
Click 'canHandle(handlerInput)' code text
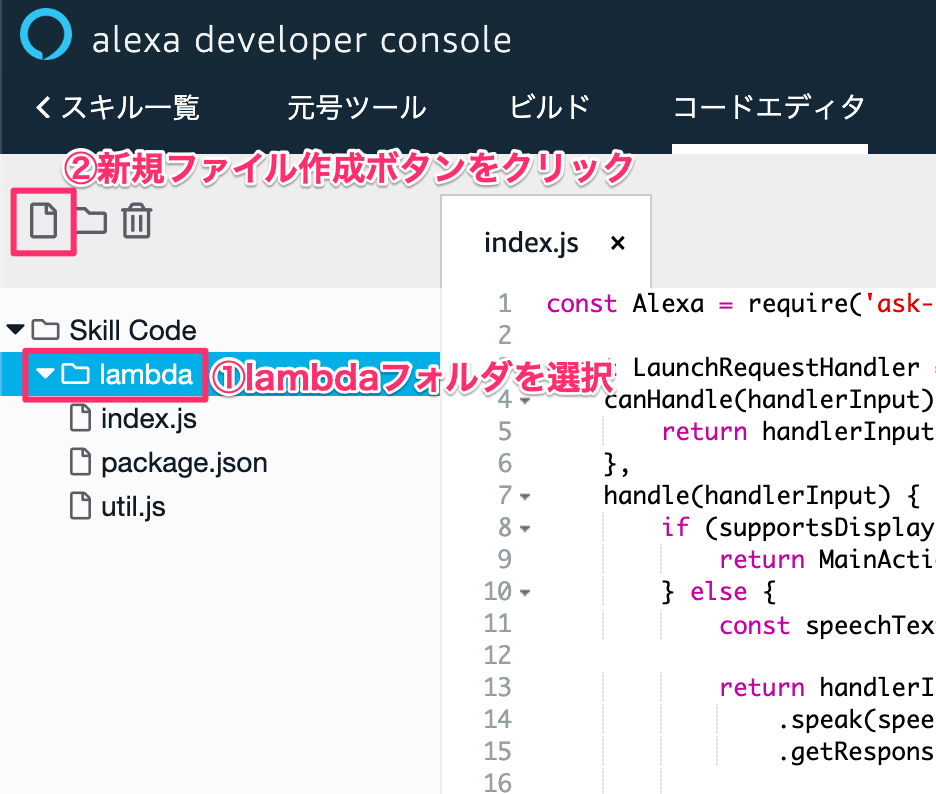(x=768, y=400)
